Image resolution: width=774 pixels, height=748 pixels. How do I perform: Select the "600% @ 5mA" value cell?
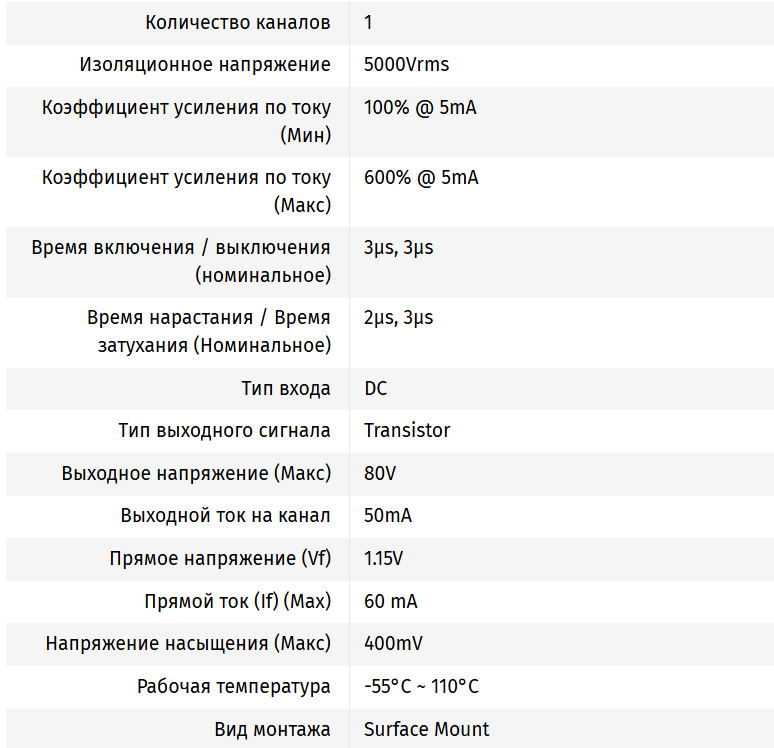421,177
